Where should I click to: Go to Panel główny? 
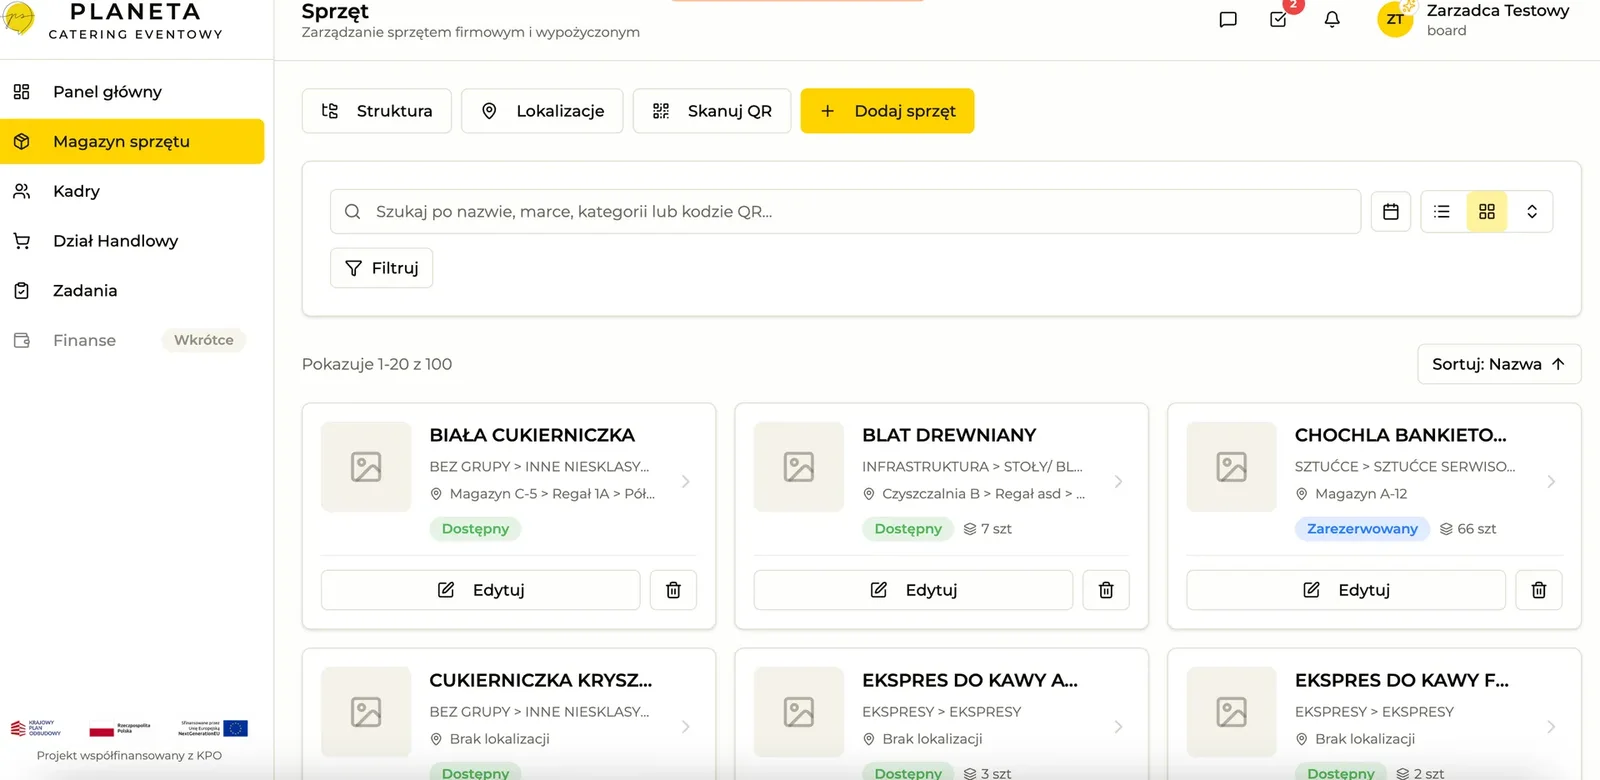pos(132,92)
